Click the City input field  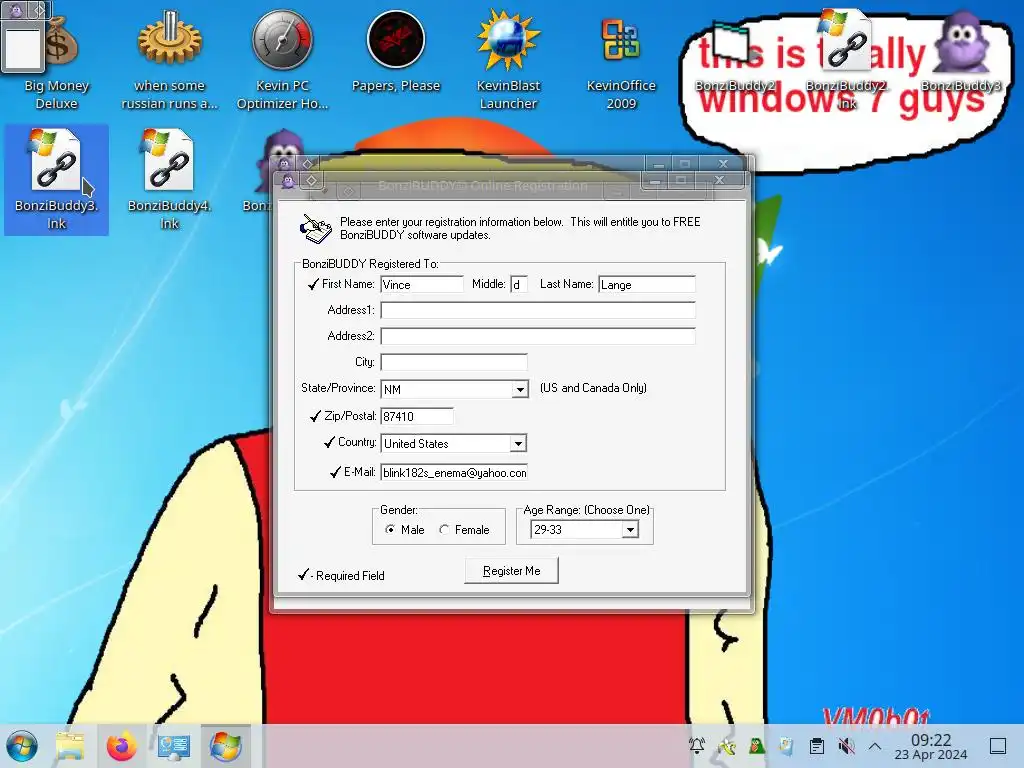pyautogui.click(x=454, y=362)
